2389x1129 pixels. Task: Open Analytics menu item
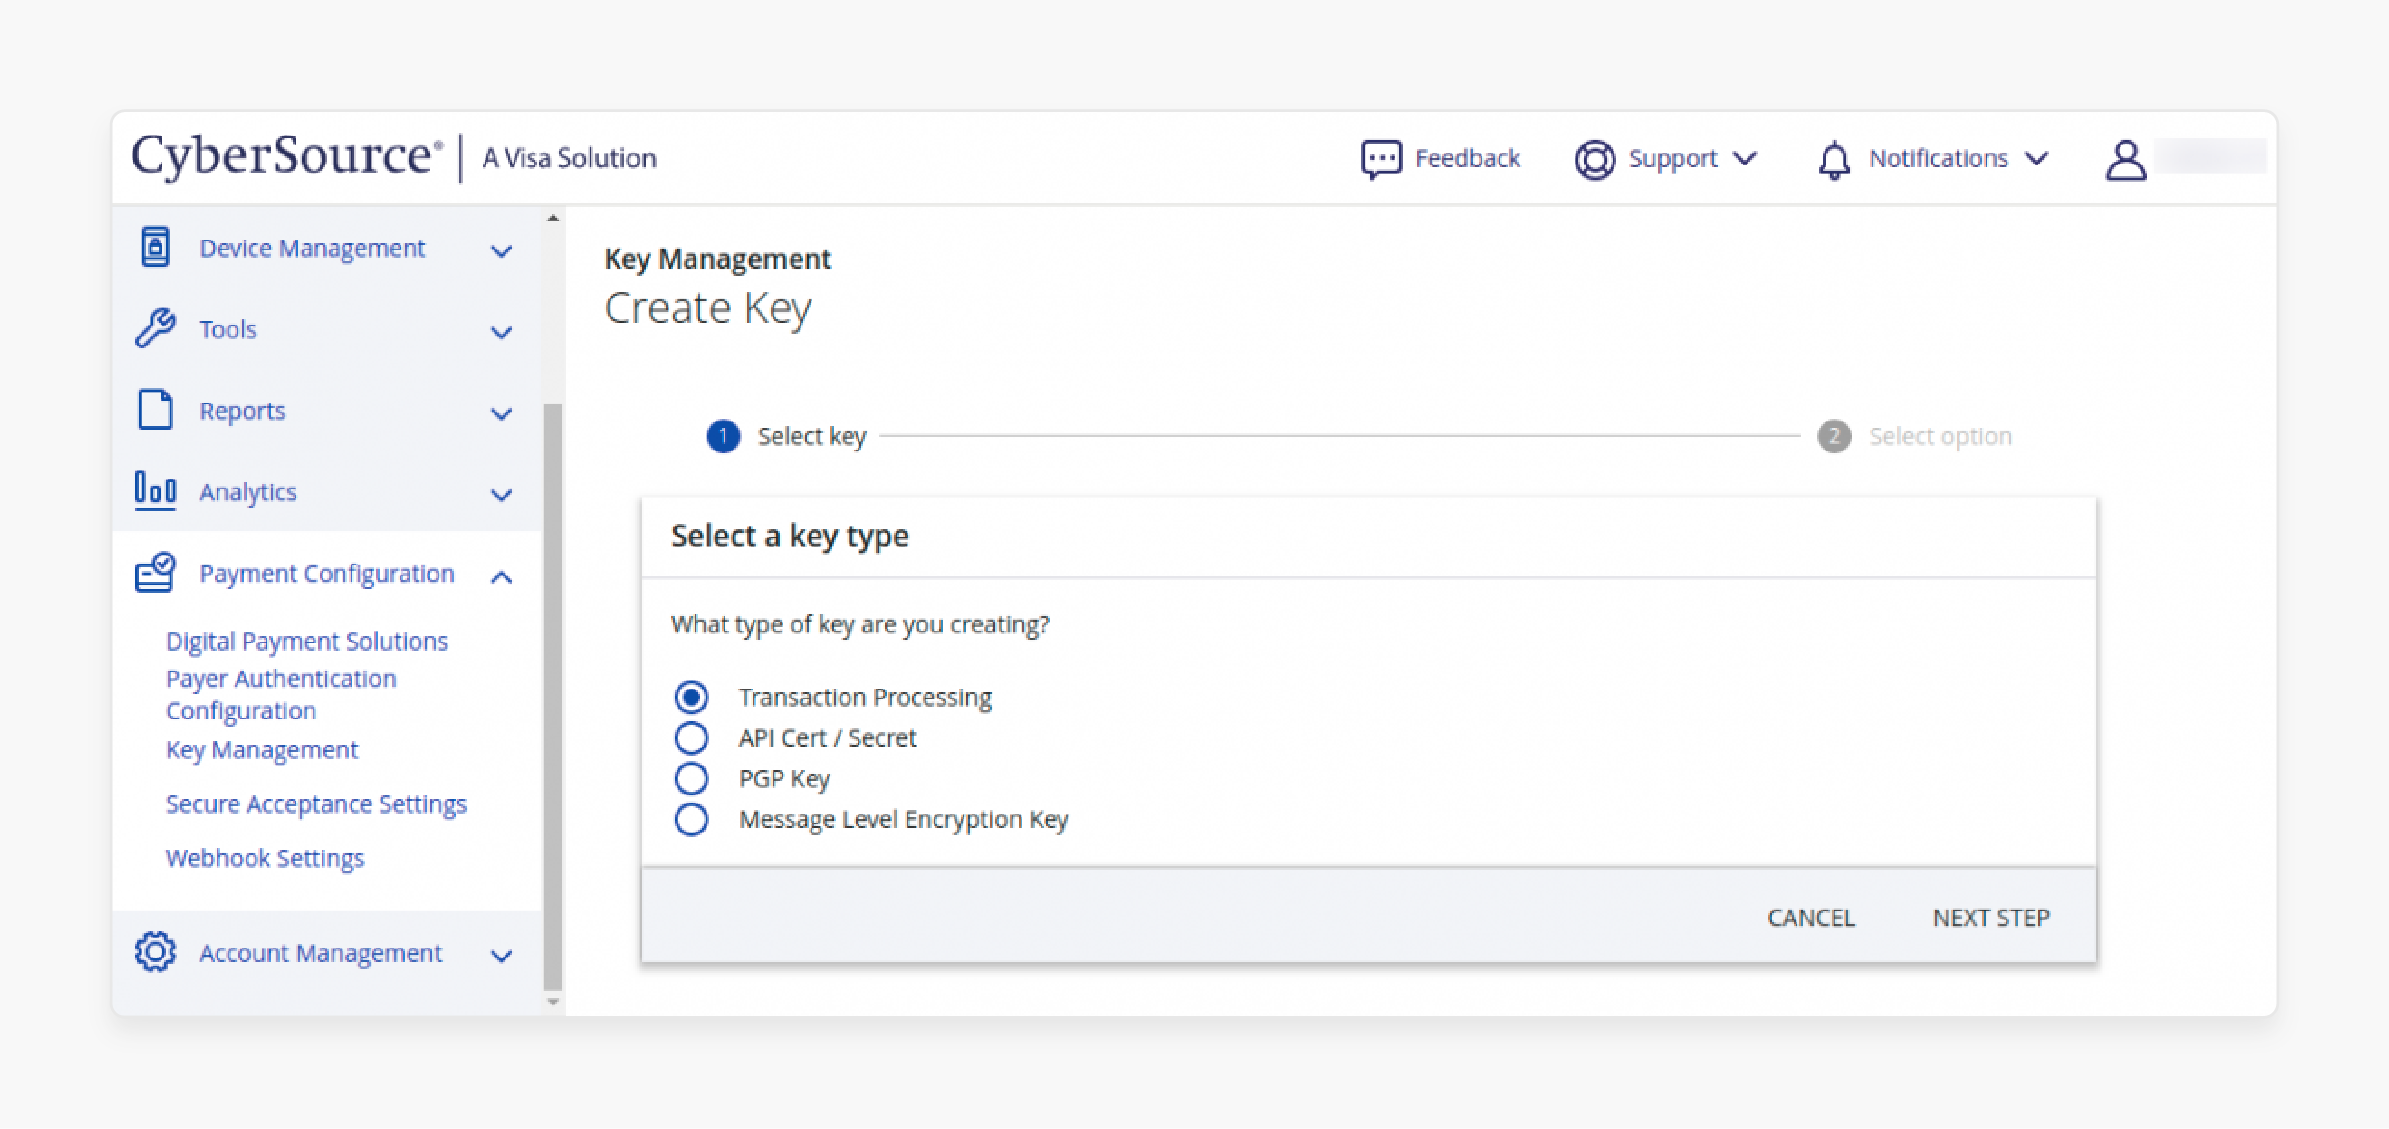327,492
